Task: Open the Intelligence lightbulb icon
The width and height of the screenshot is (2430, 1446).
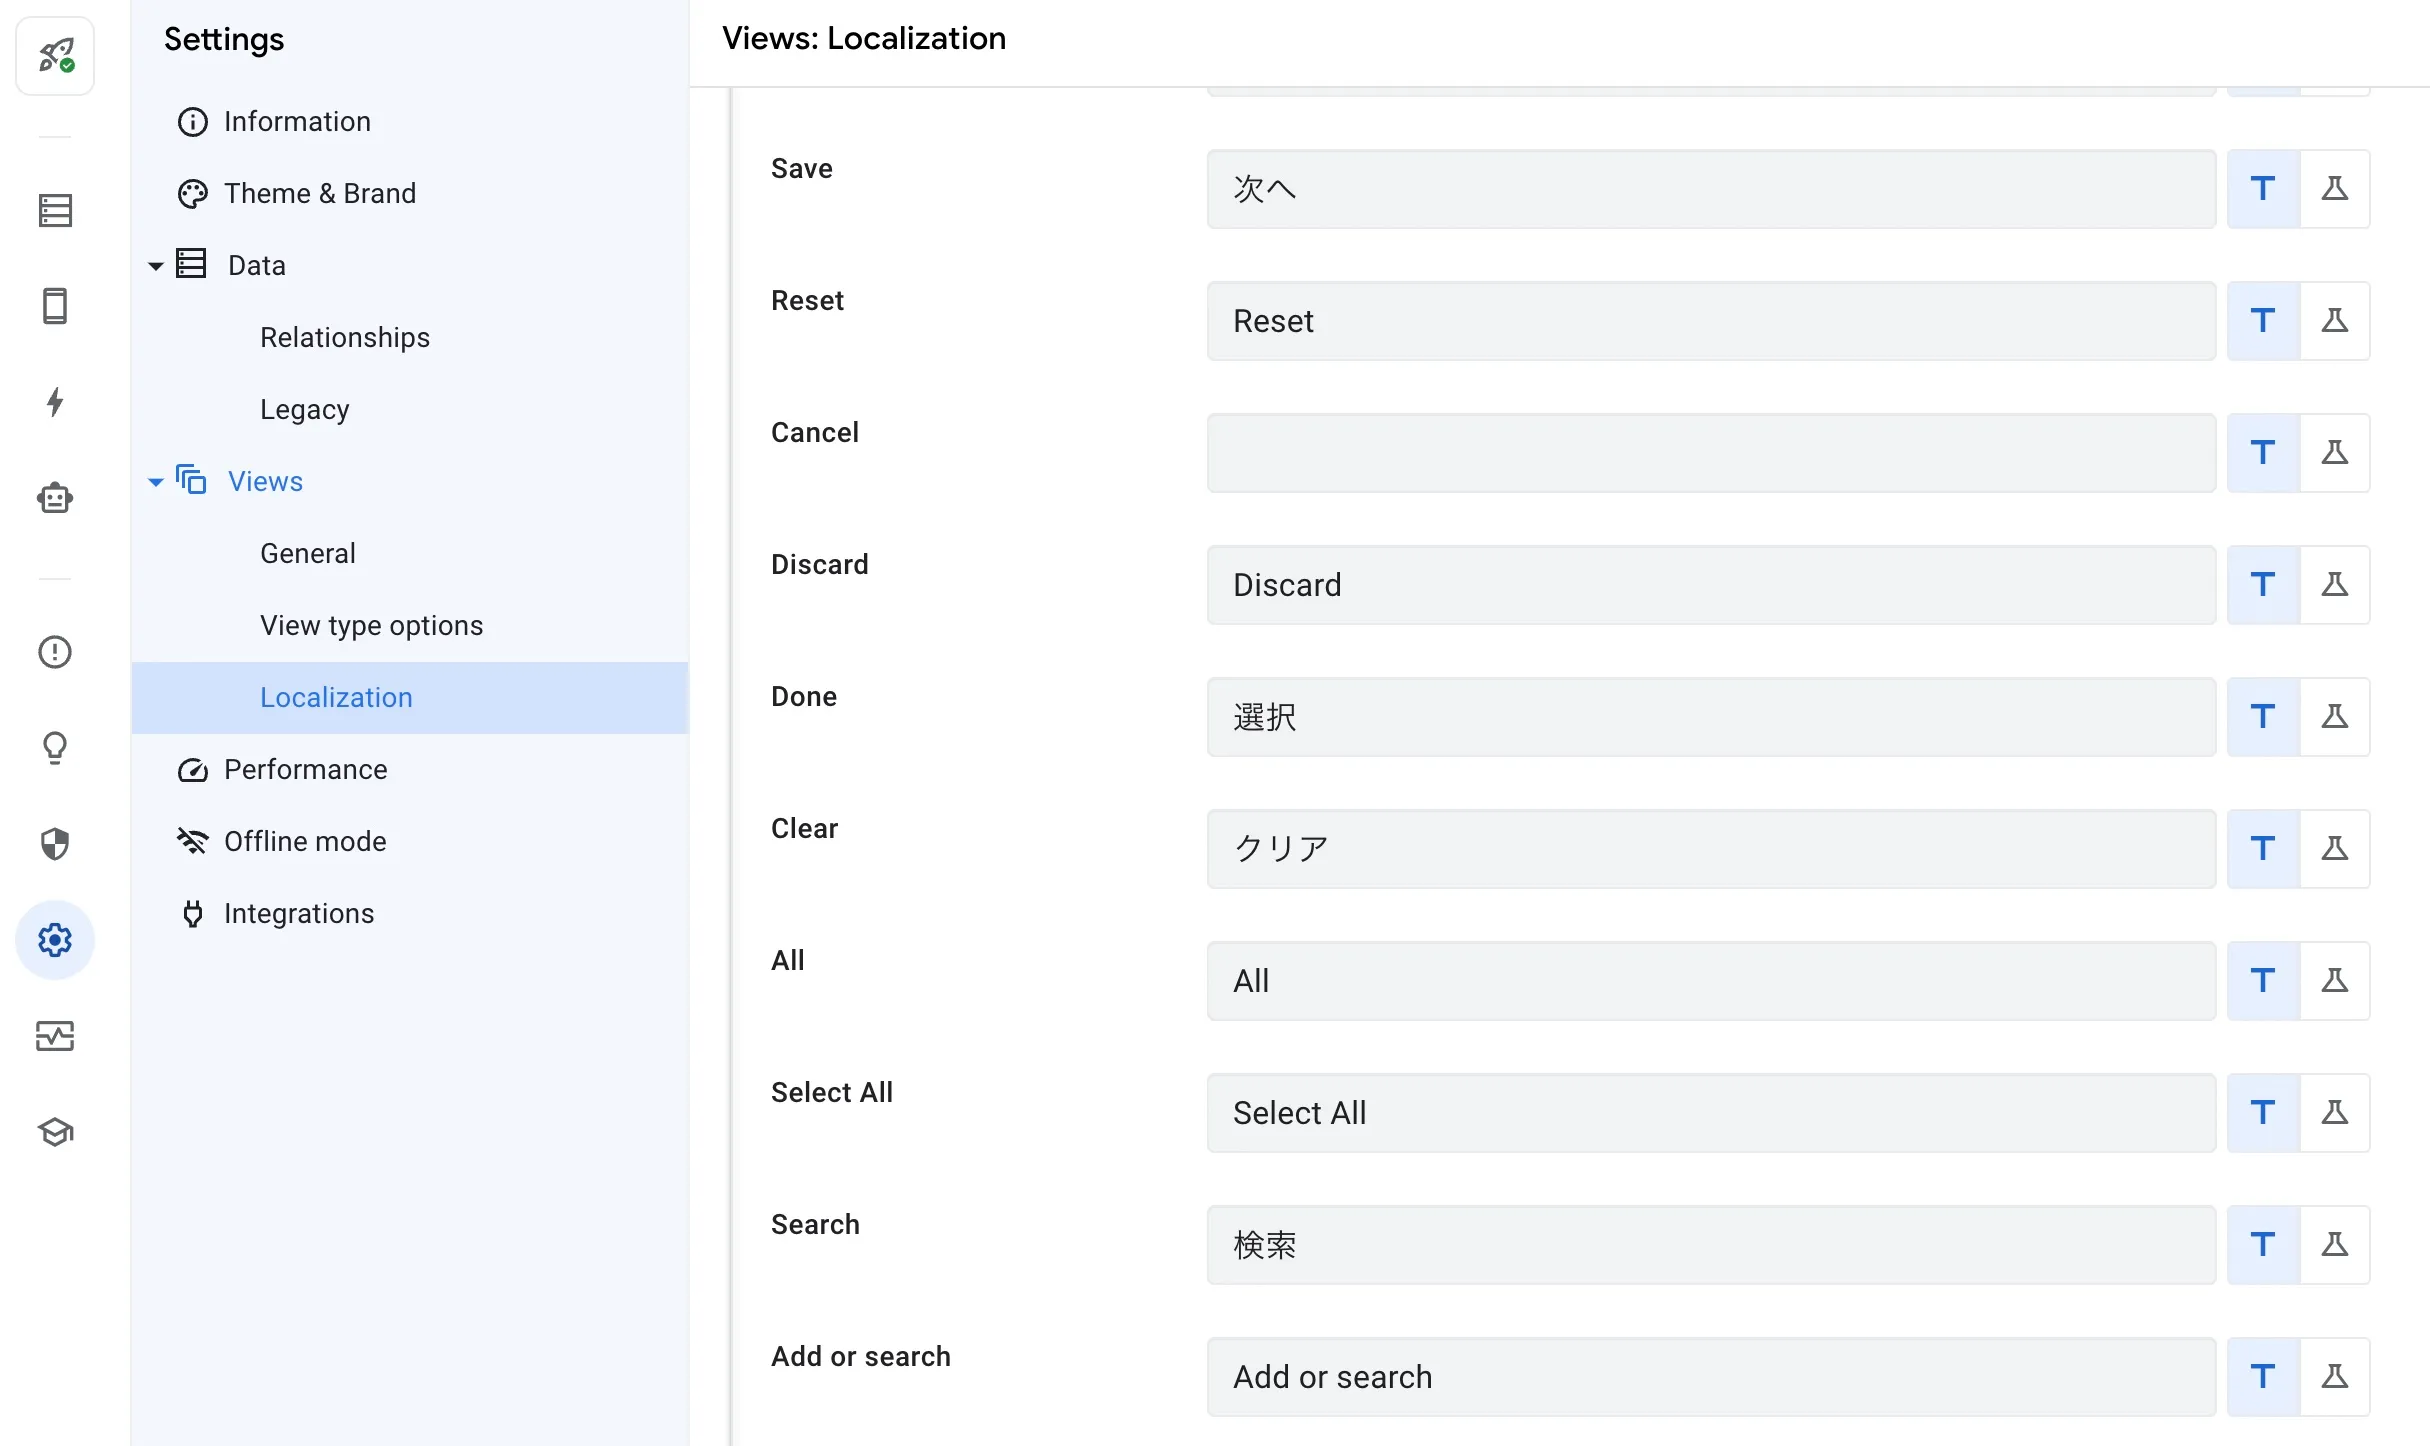Action: click(55, 747)
